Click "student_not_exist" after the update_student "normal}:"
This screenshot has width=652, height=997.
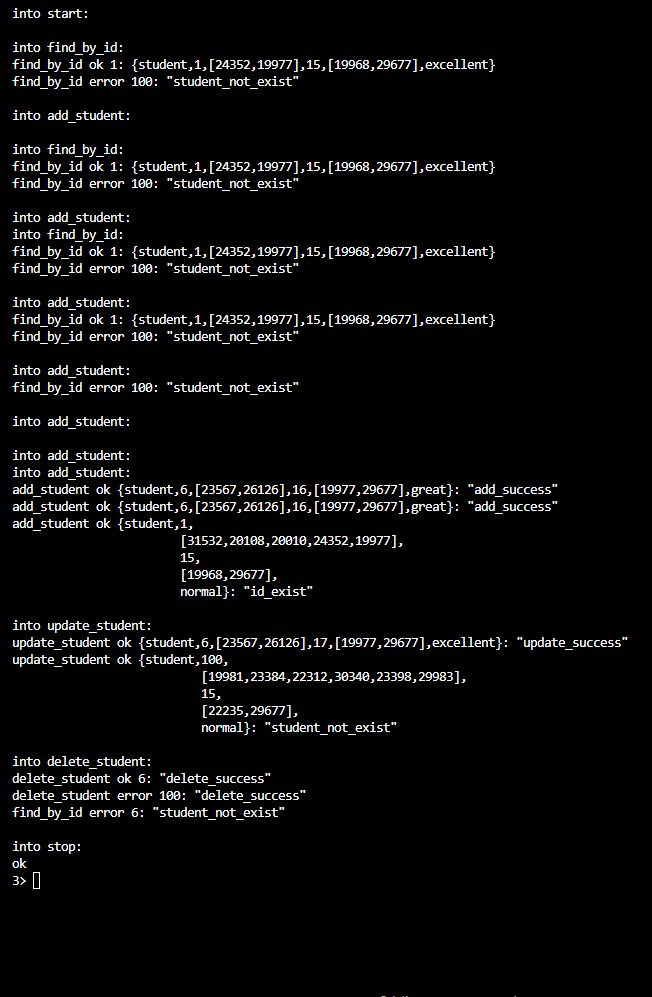330,727
